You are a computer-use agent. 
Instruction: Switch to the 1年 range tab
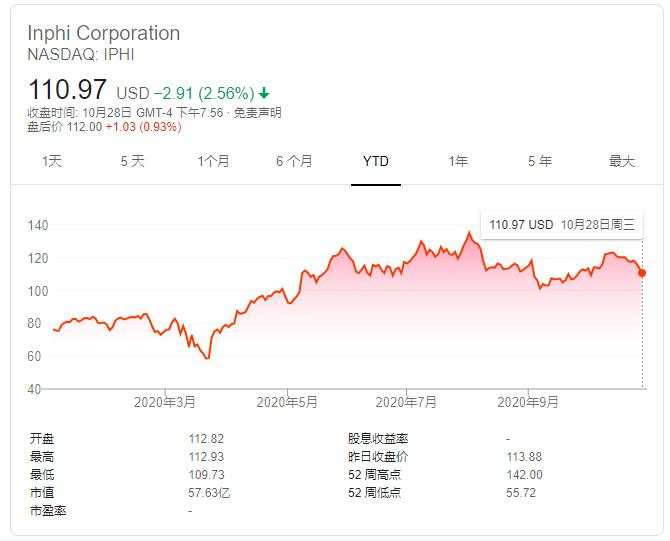[458, 161]
